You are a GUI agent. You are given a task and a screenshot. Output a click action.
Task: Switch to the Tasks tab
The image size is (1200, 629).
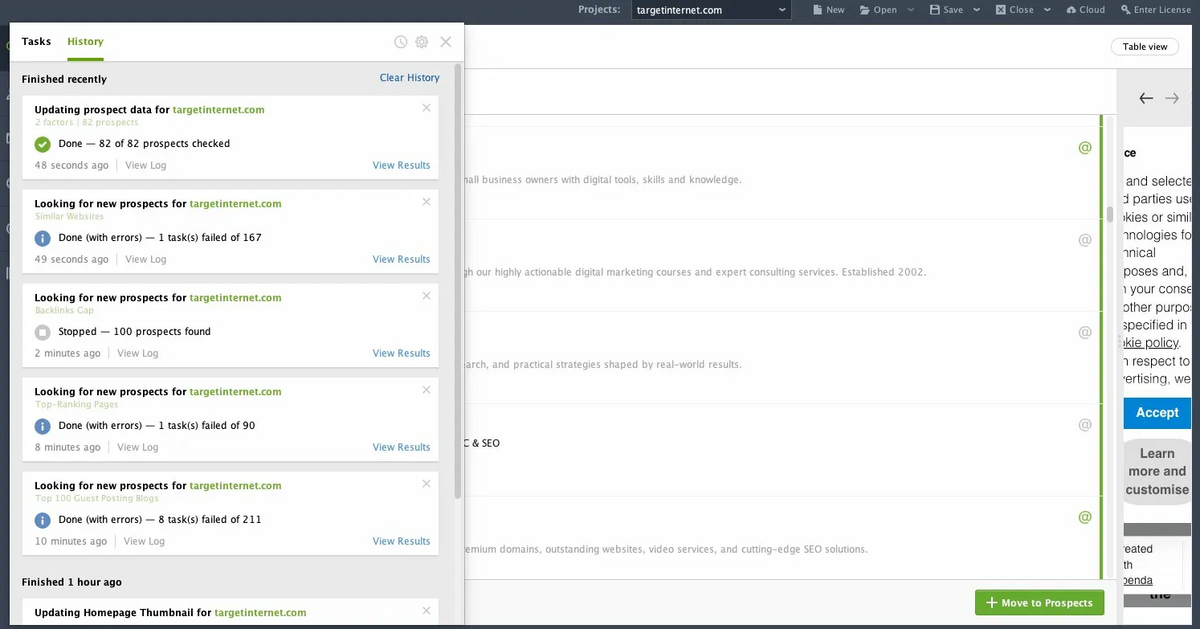36,42
